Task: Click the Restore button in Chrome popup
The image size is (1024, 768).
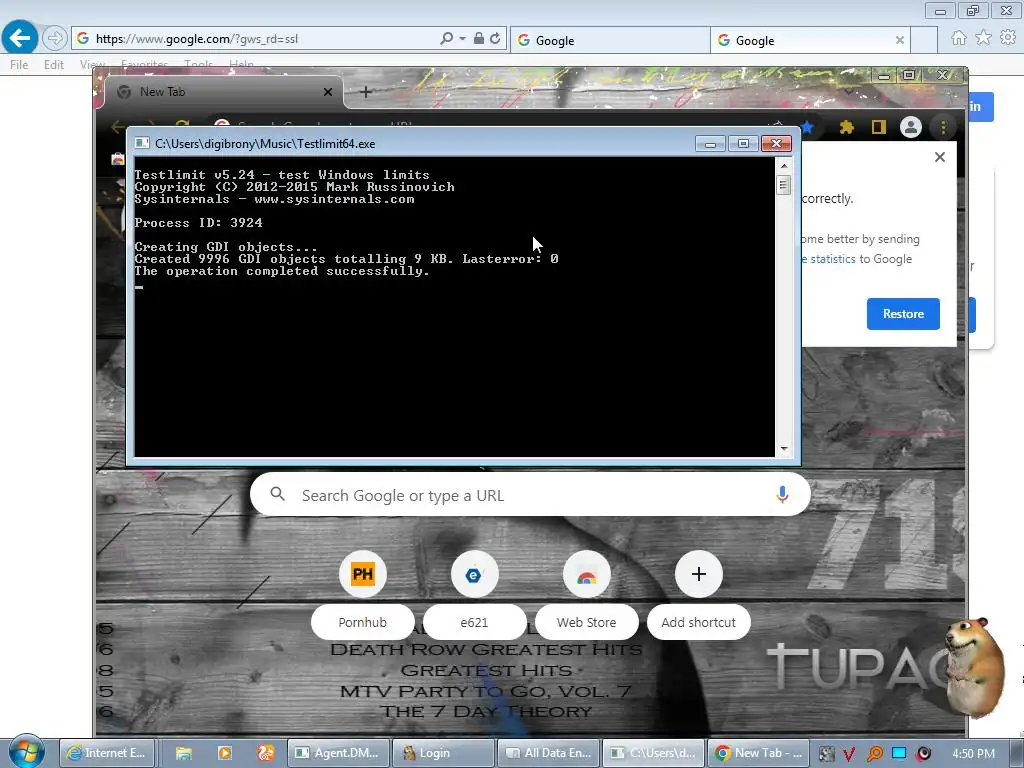Action: point(903,314)
